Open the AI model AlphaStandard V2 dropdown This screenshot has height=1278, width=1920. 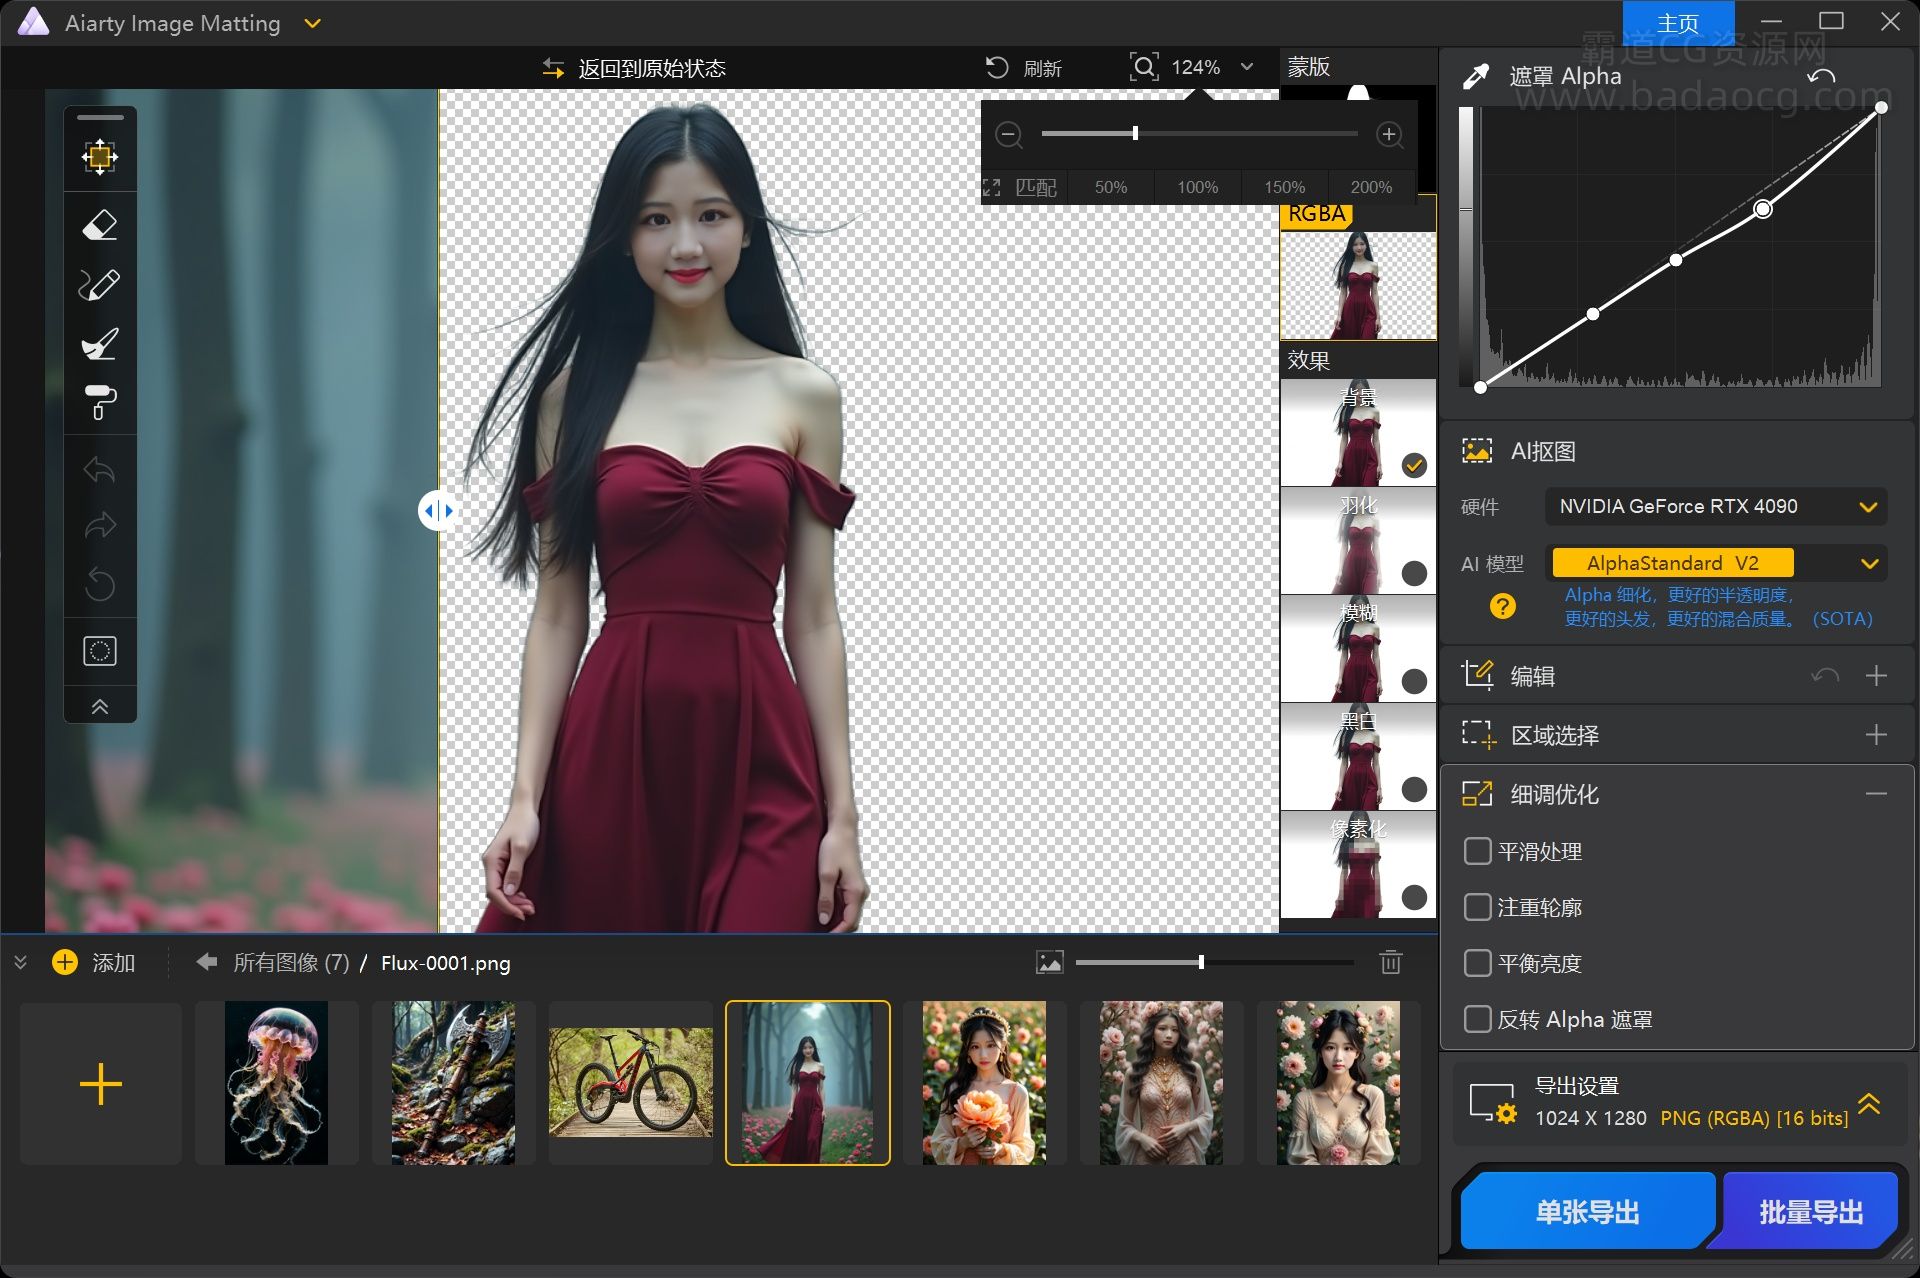click(1716, 563)
